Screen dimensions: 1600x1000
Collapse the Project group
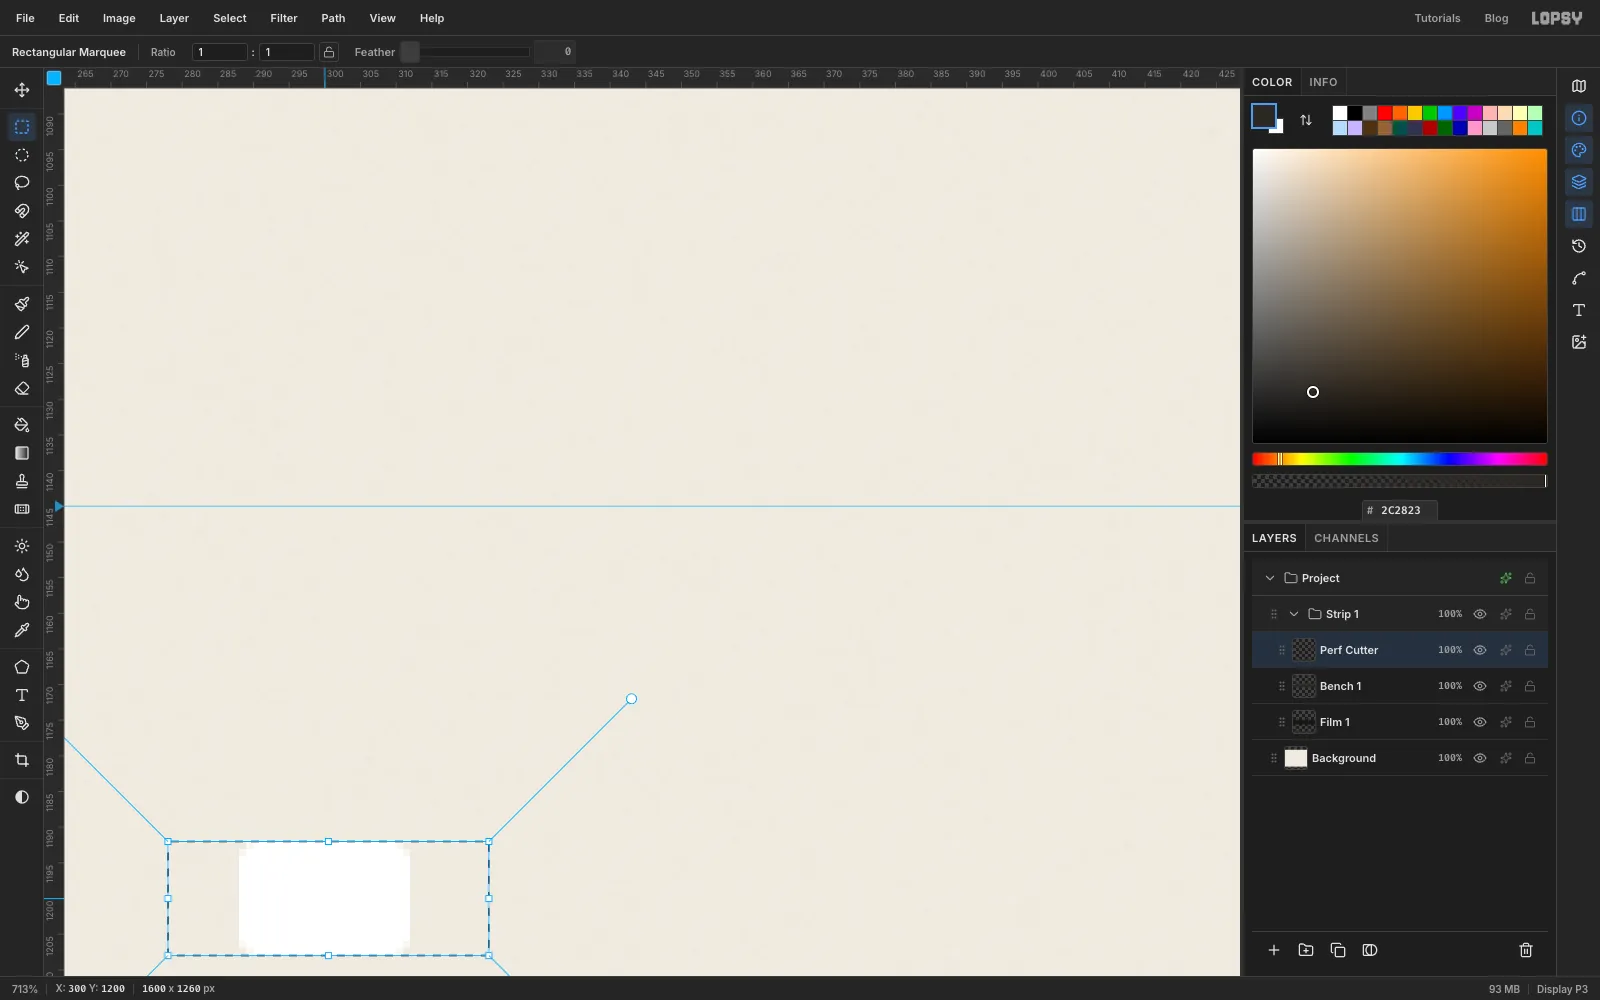1270,578
